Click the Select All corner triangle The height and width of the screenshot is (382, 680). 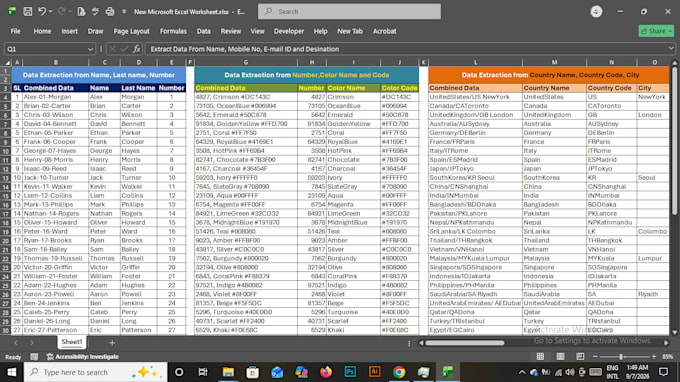[x=6, y=62]
